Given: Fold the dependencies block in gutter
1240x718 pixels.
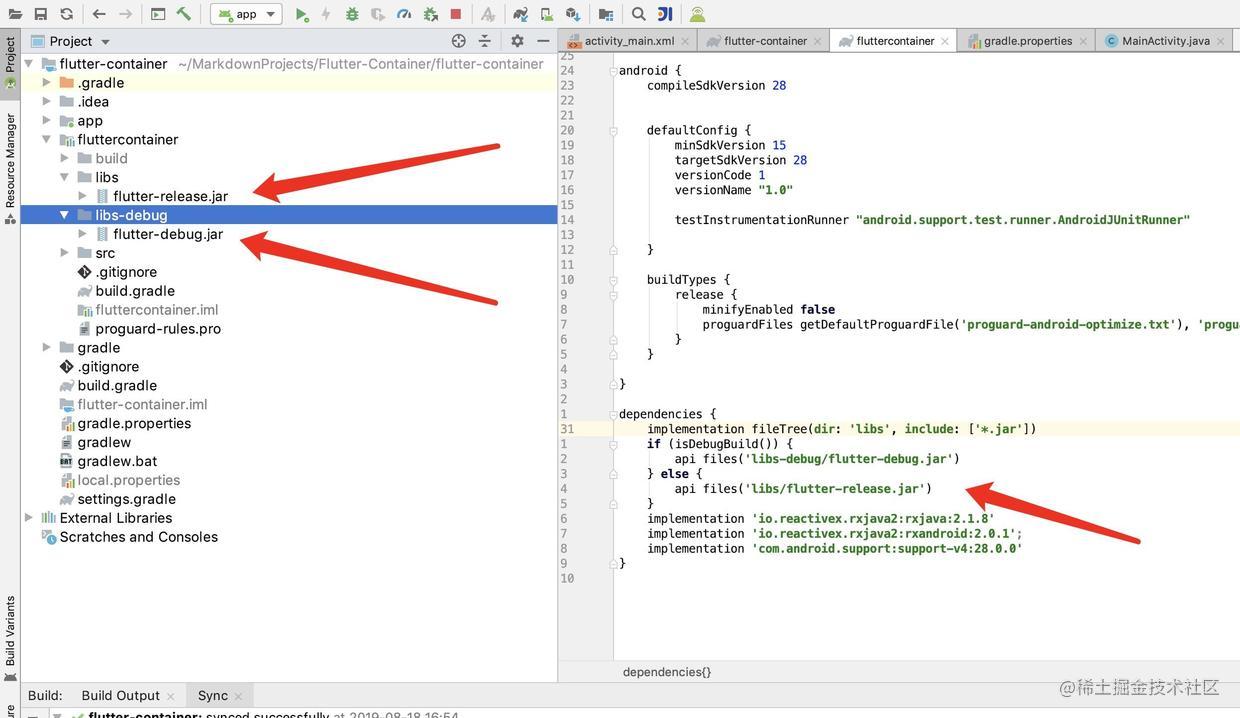Looking at the screenshot, I should (x=614, y=414).
